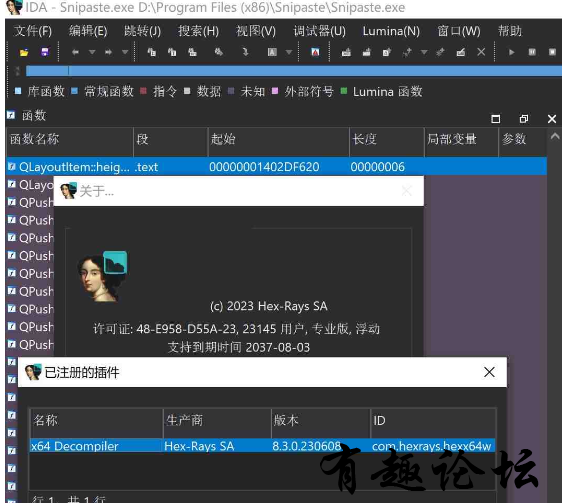
Task: Start debugger with the play icon
Action: pos(511,52)
